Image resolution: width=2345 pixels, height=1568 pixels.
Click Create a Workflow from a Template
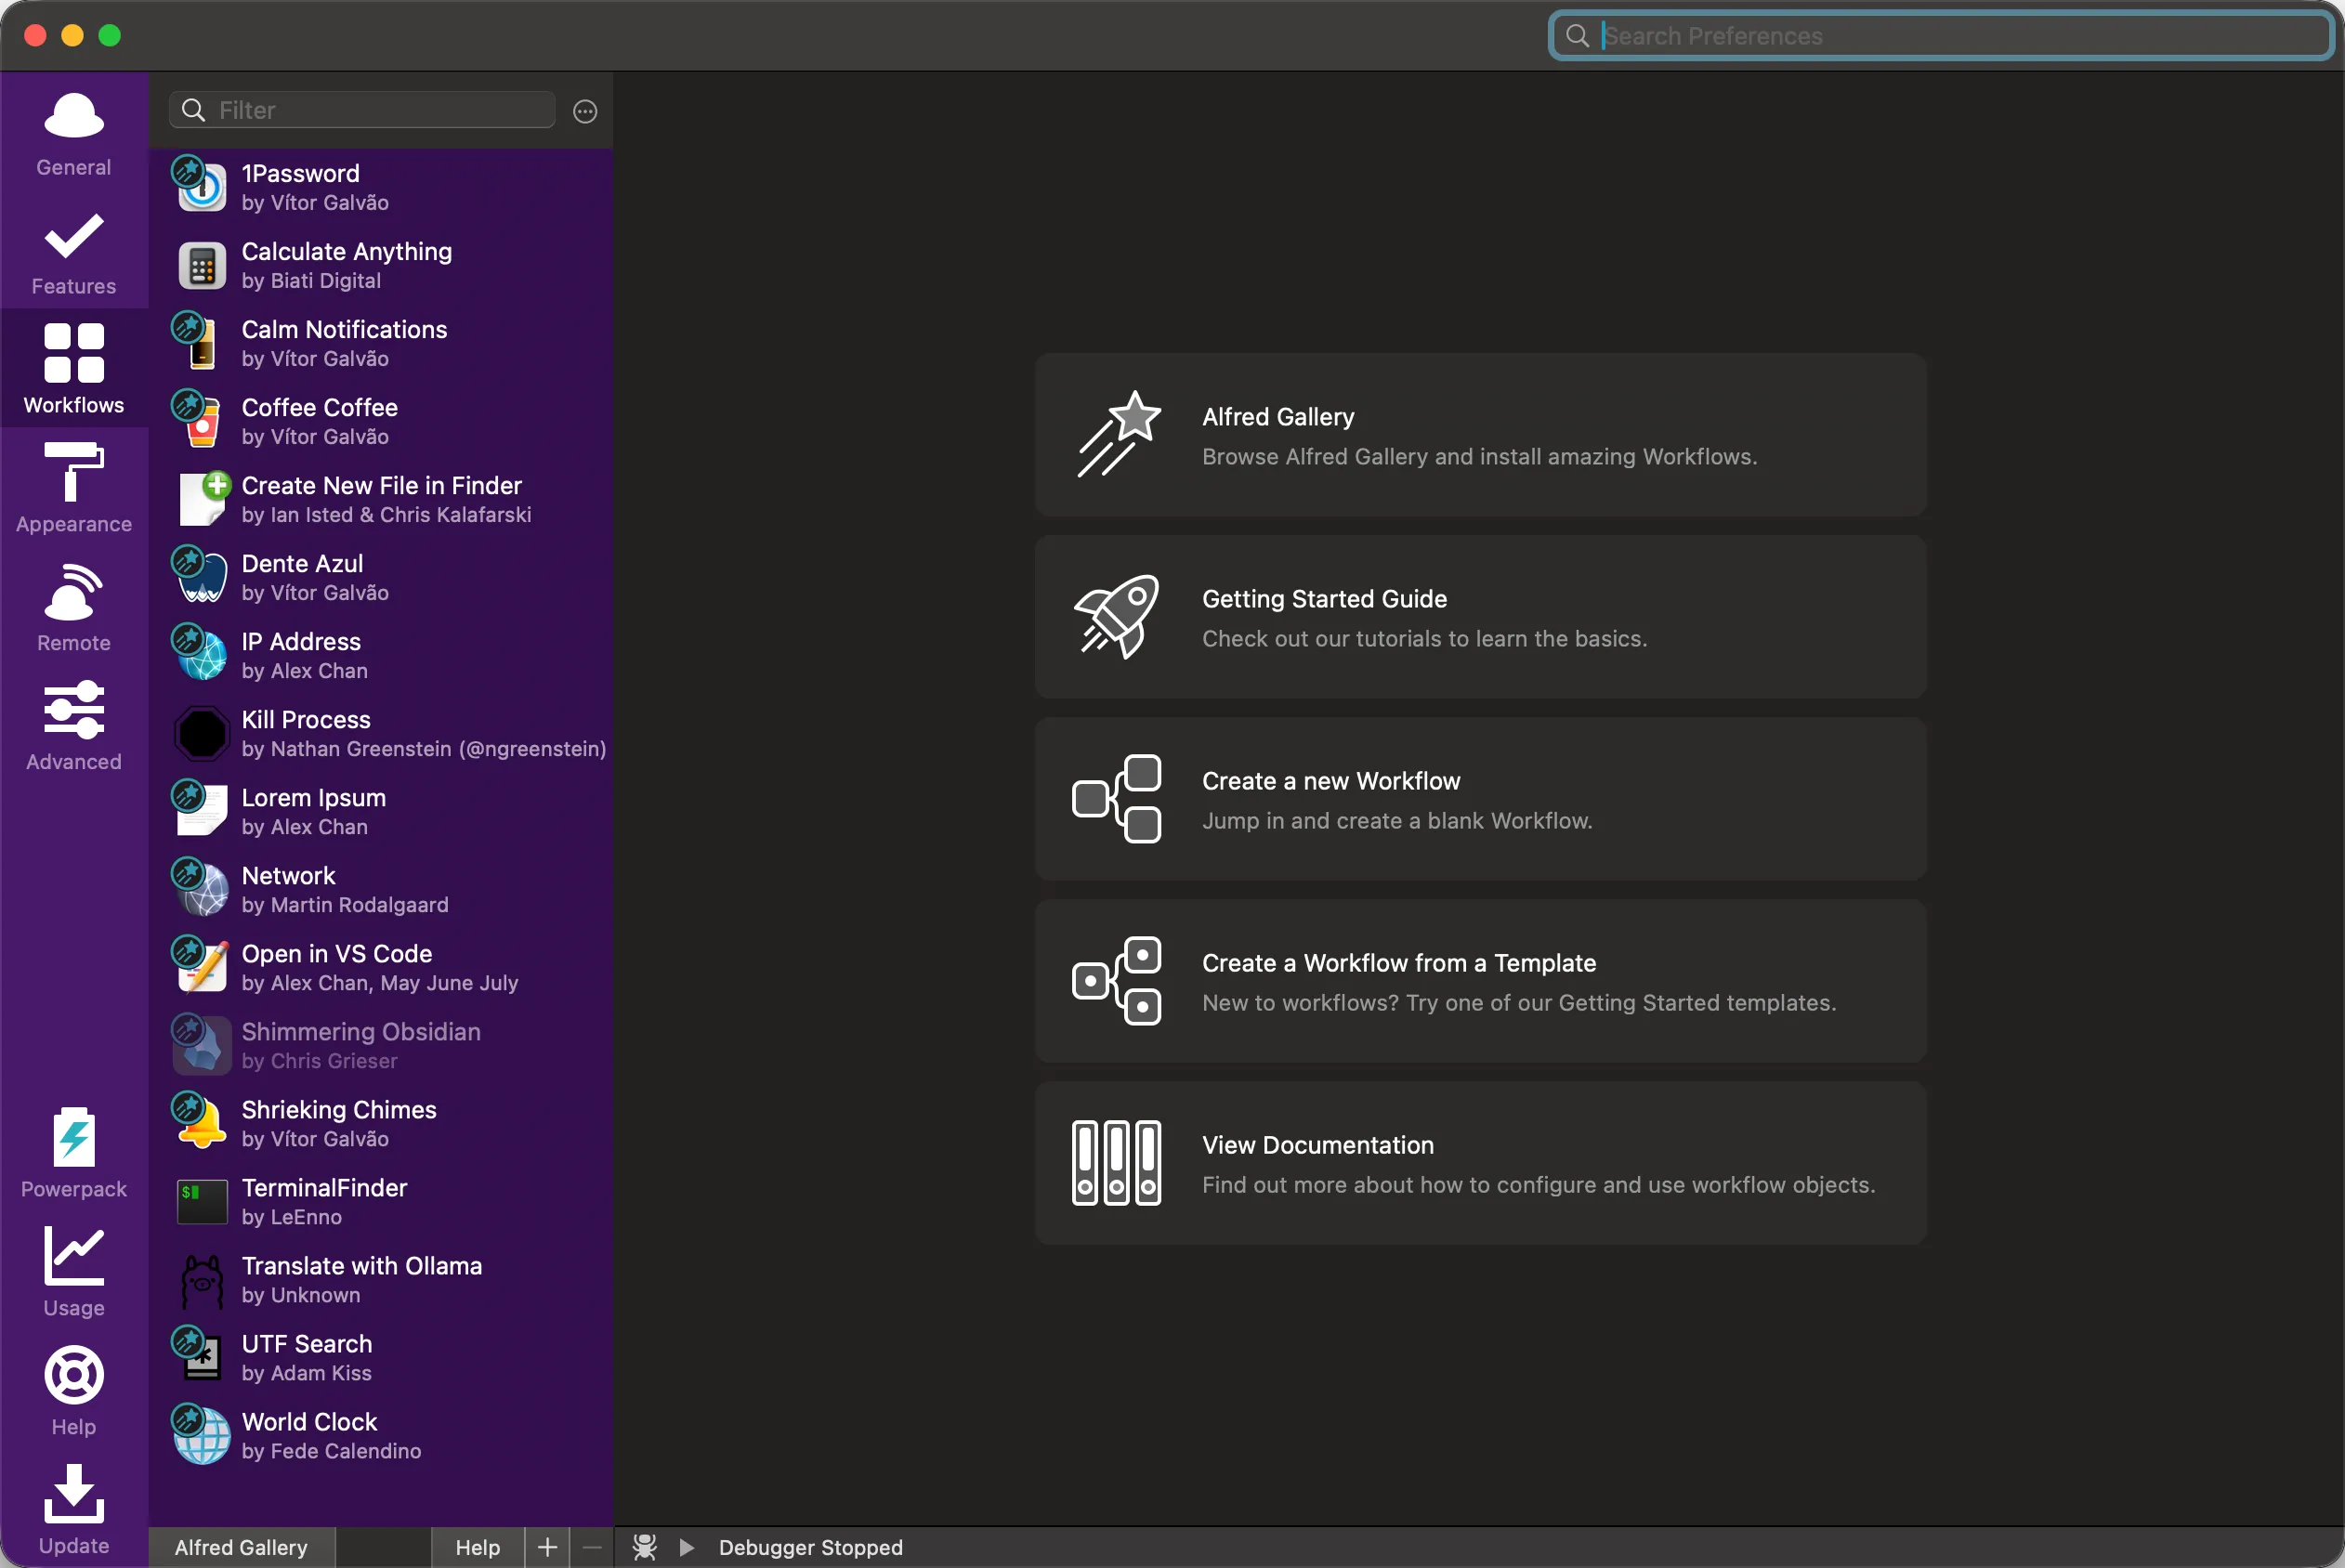point(1480,981)
